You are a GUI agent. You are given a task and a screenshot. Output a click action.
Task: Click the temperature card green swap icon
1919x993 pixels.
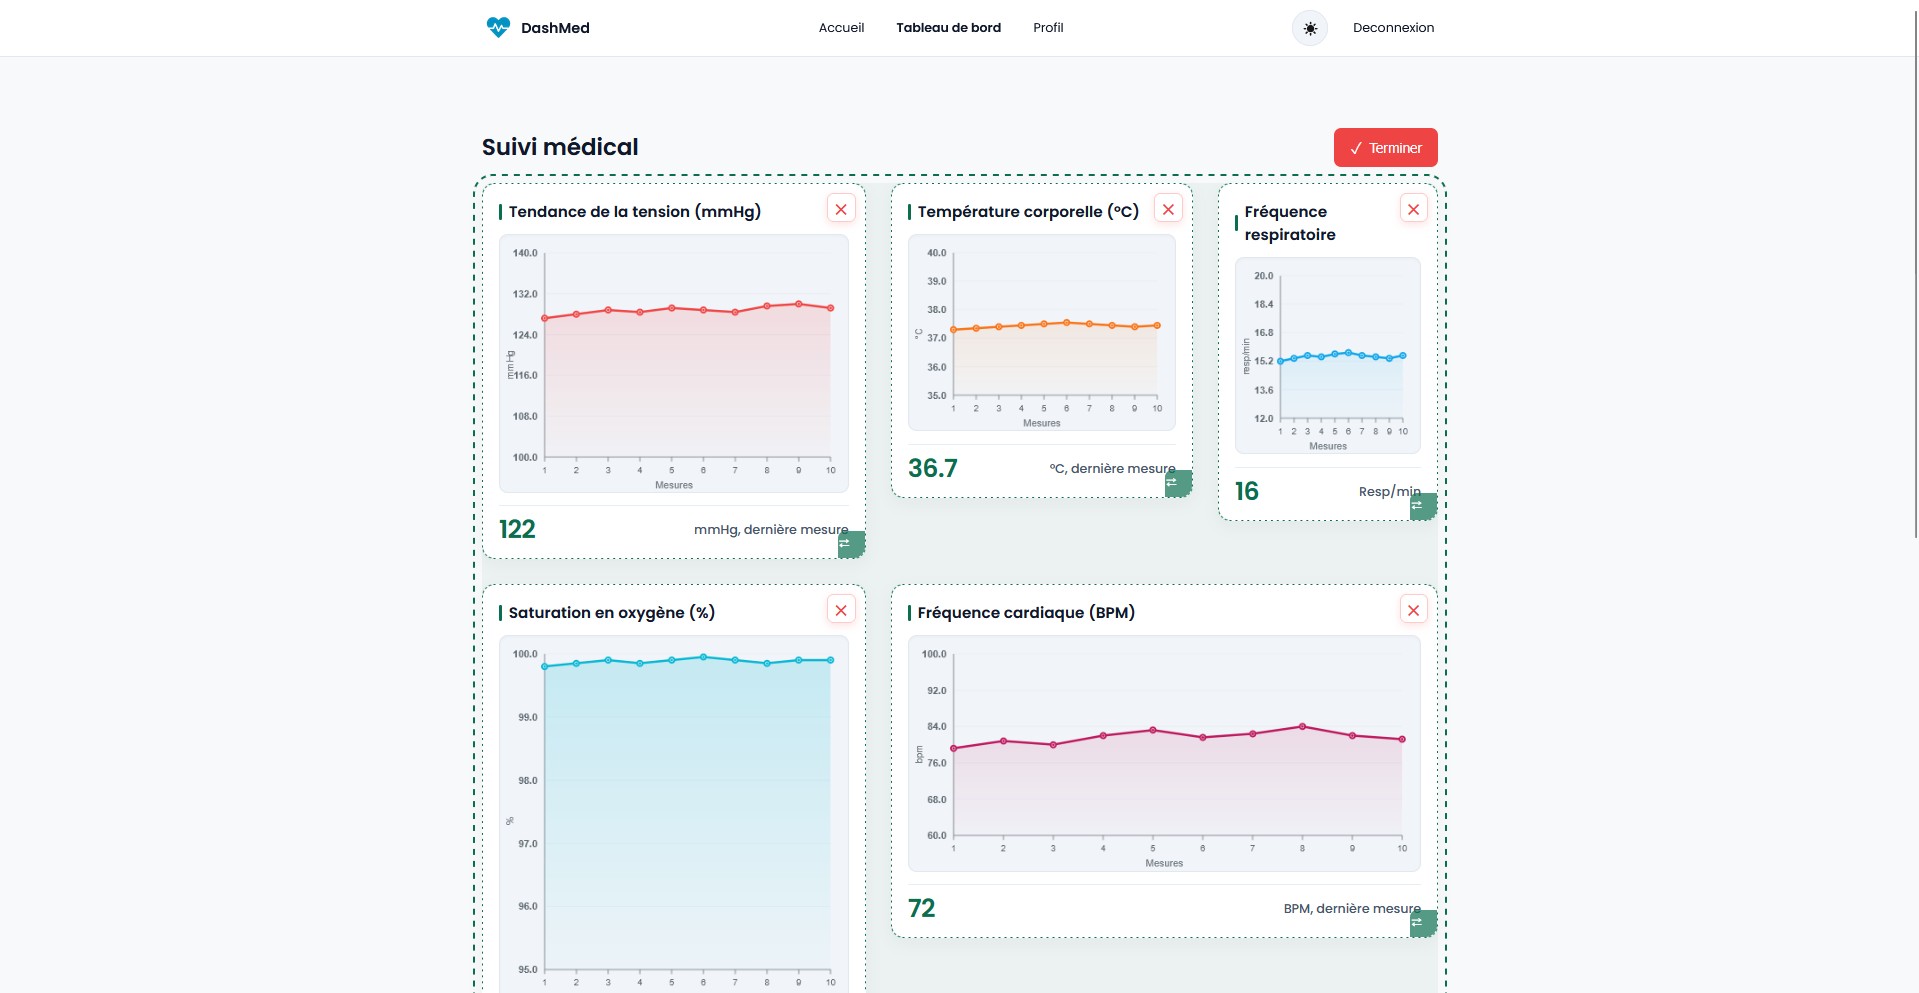pos(1177,483)
